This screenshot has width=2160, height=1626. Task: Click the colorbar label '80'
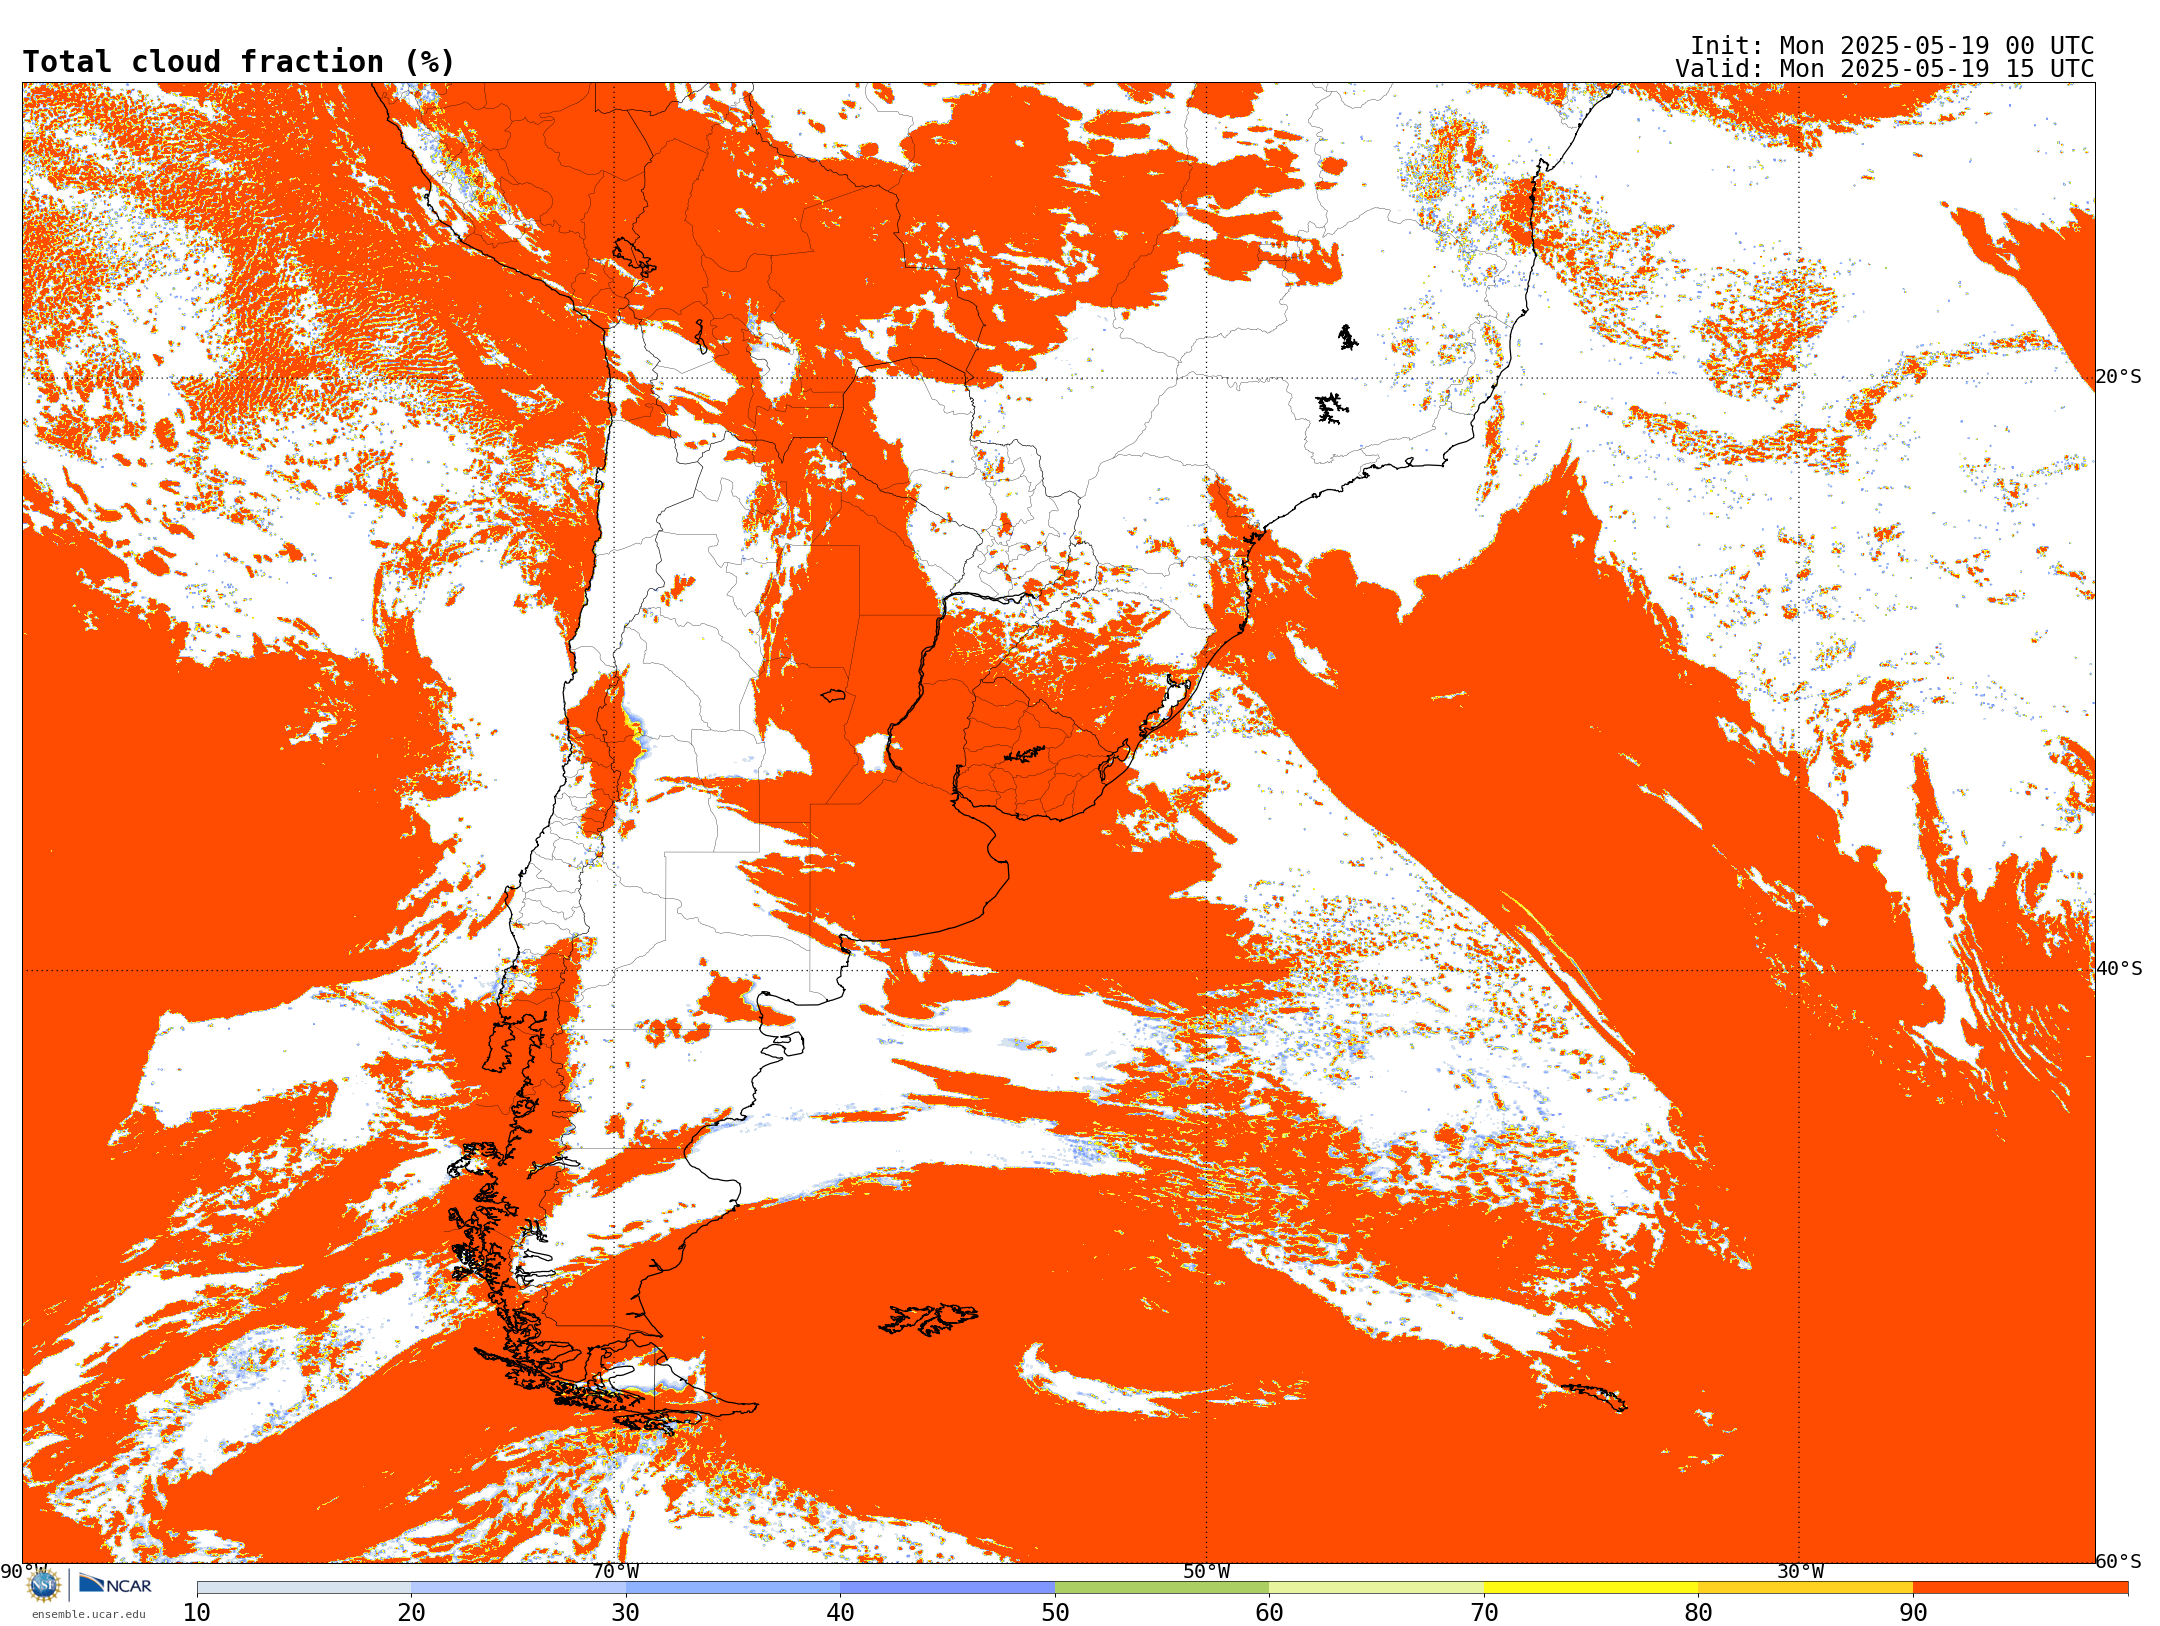click(1698, 1613)
